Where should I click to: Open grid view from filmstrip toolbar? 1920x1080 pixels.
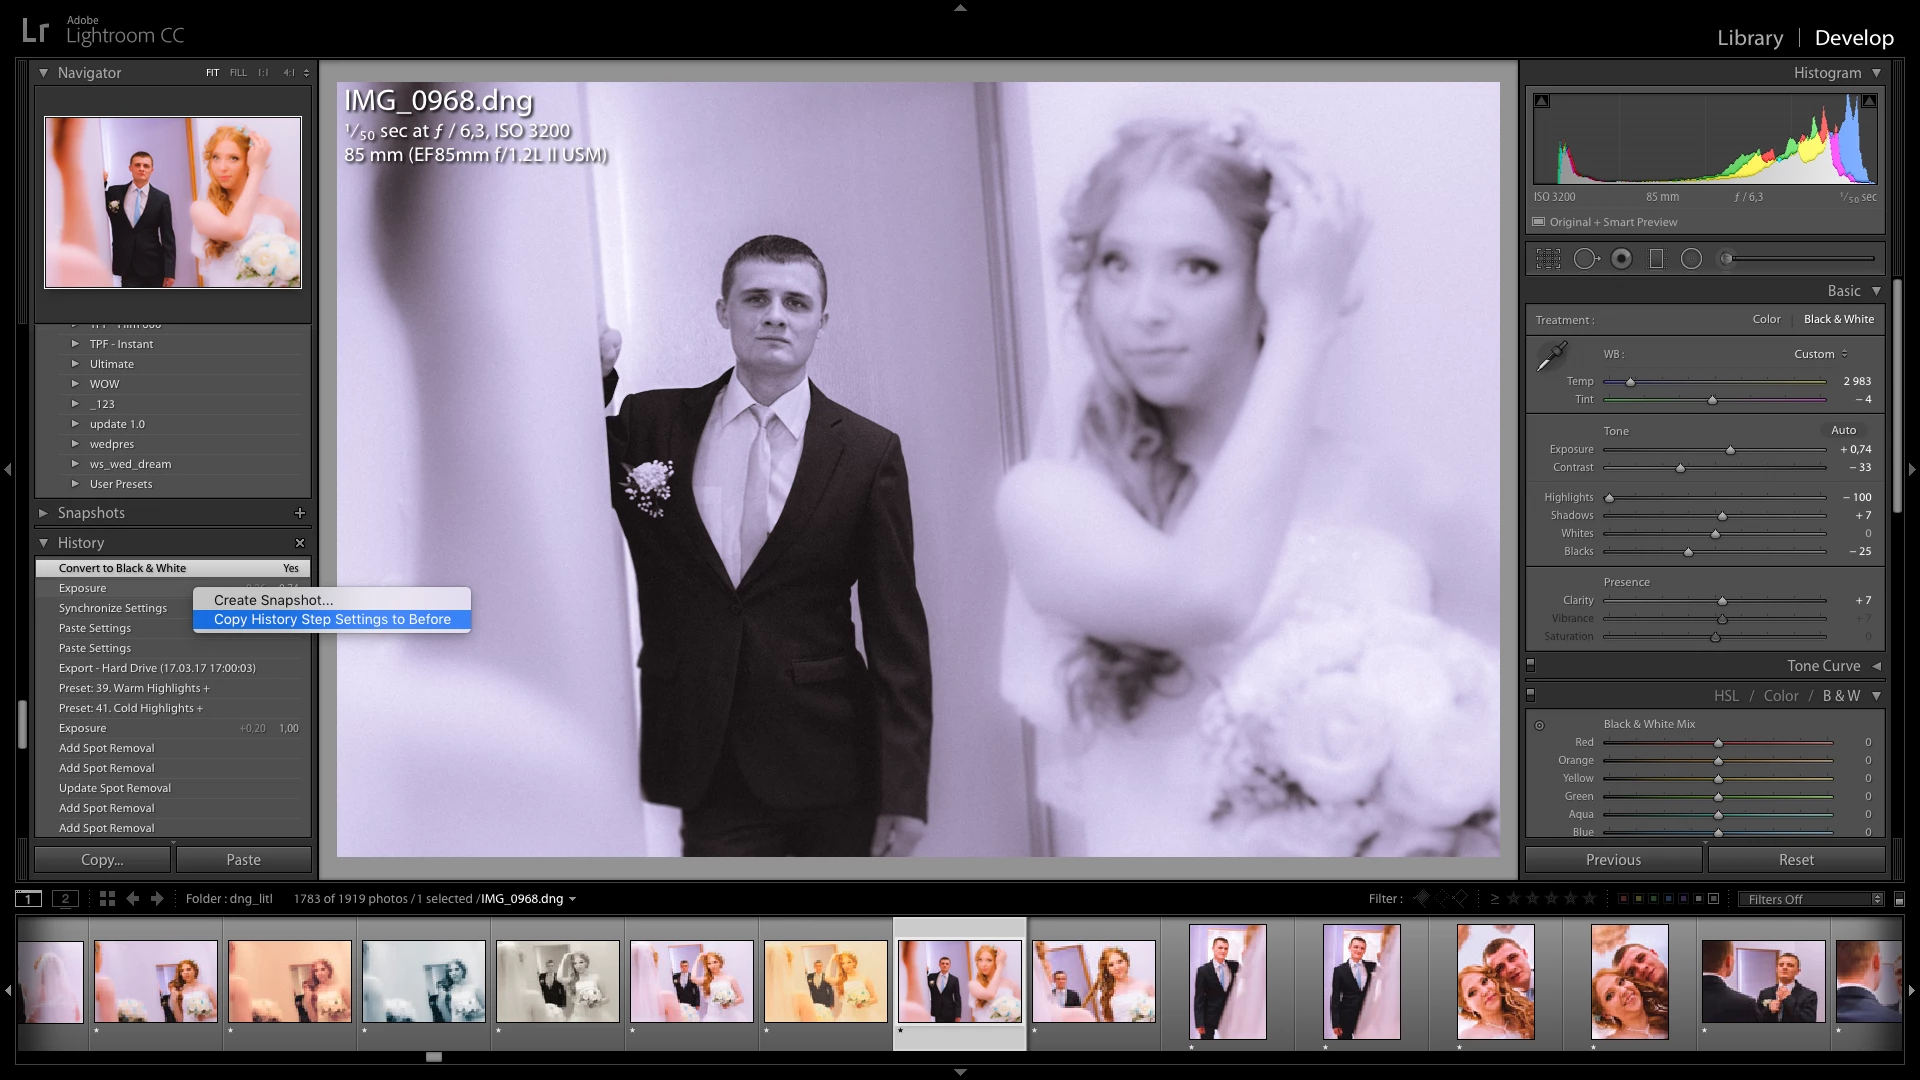pos(107,898)
